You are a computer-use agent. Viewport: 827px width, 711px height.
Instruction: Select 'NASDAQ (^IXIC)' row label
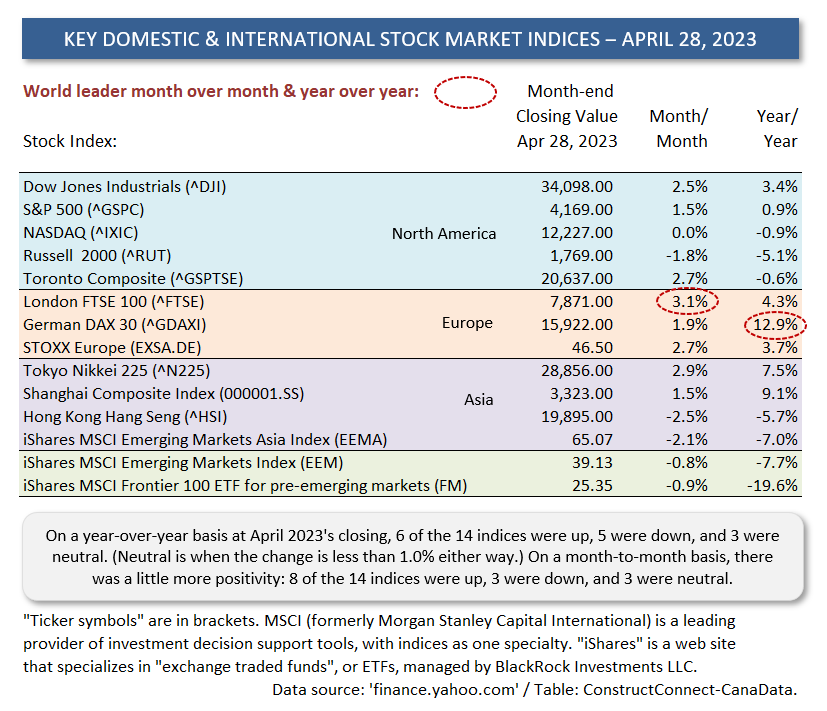click(81, 233)
